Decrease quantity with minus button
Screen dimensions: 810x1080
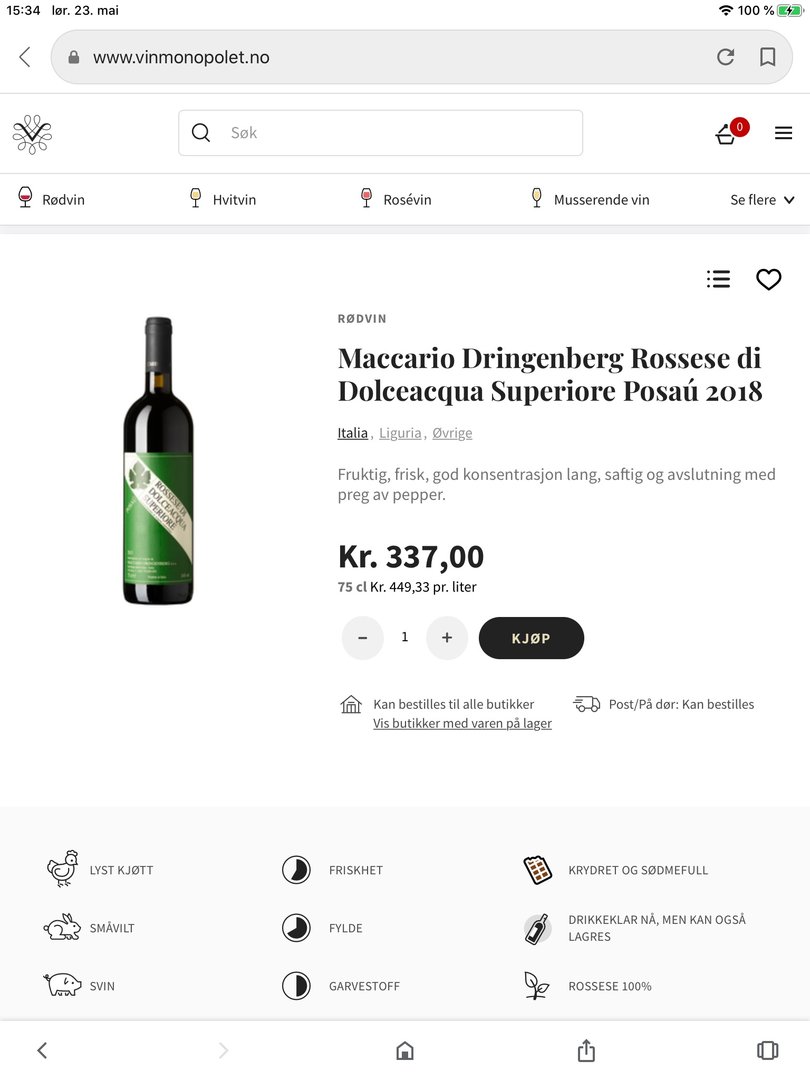pos(363,638)
